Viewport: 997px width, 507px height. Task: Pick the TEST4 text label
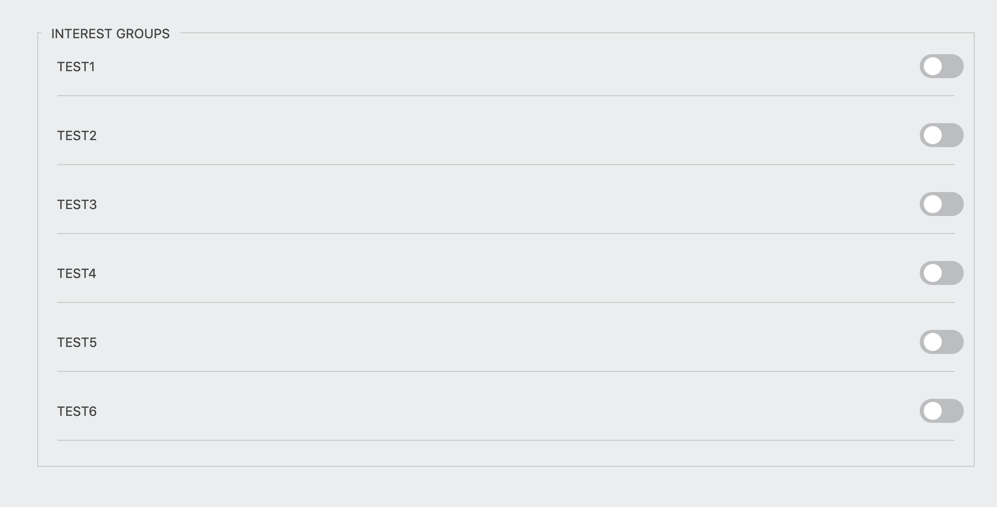pyautogui.click(x=77, y=274)
